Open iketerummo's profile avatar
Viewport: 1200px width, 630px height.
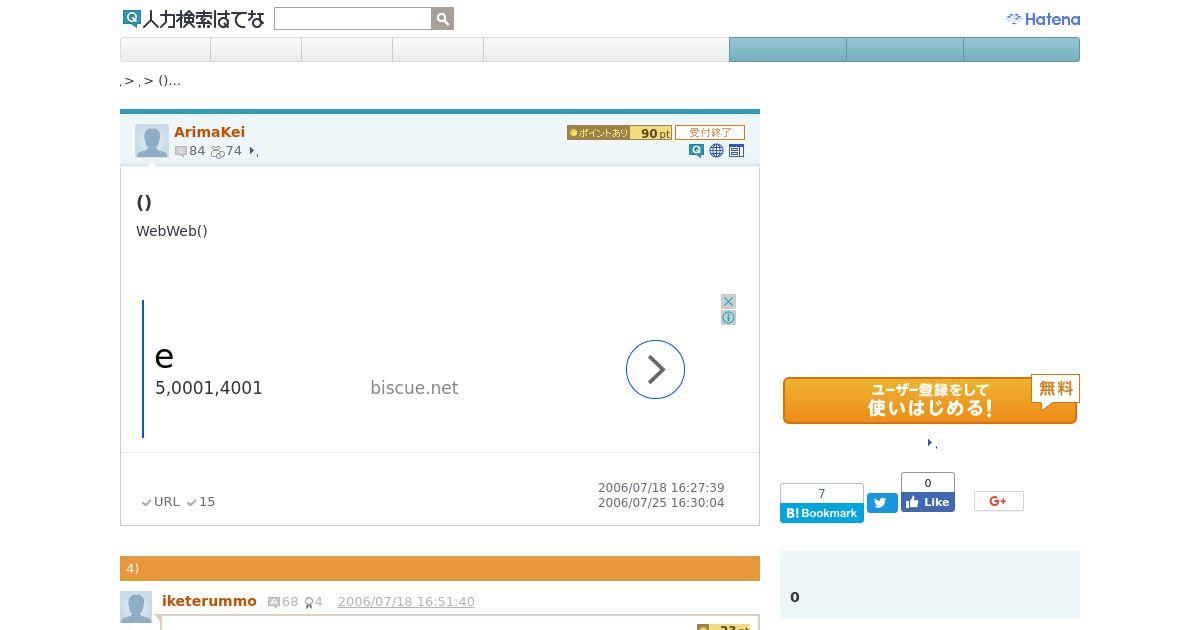pyautogui.click(x=136, y=607)
